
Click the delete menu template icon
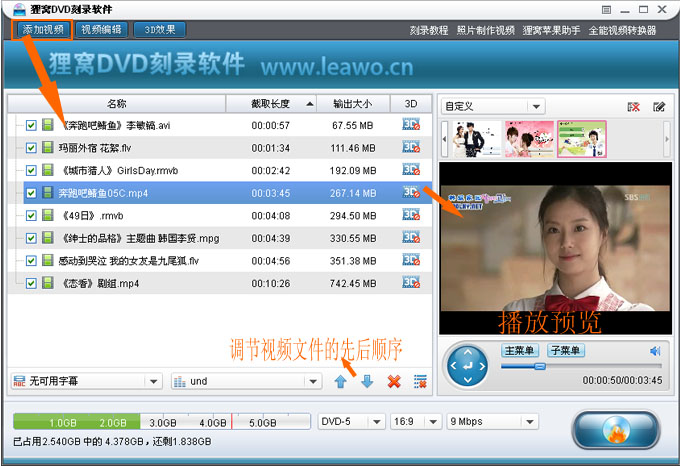click(634, 107)
